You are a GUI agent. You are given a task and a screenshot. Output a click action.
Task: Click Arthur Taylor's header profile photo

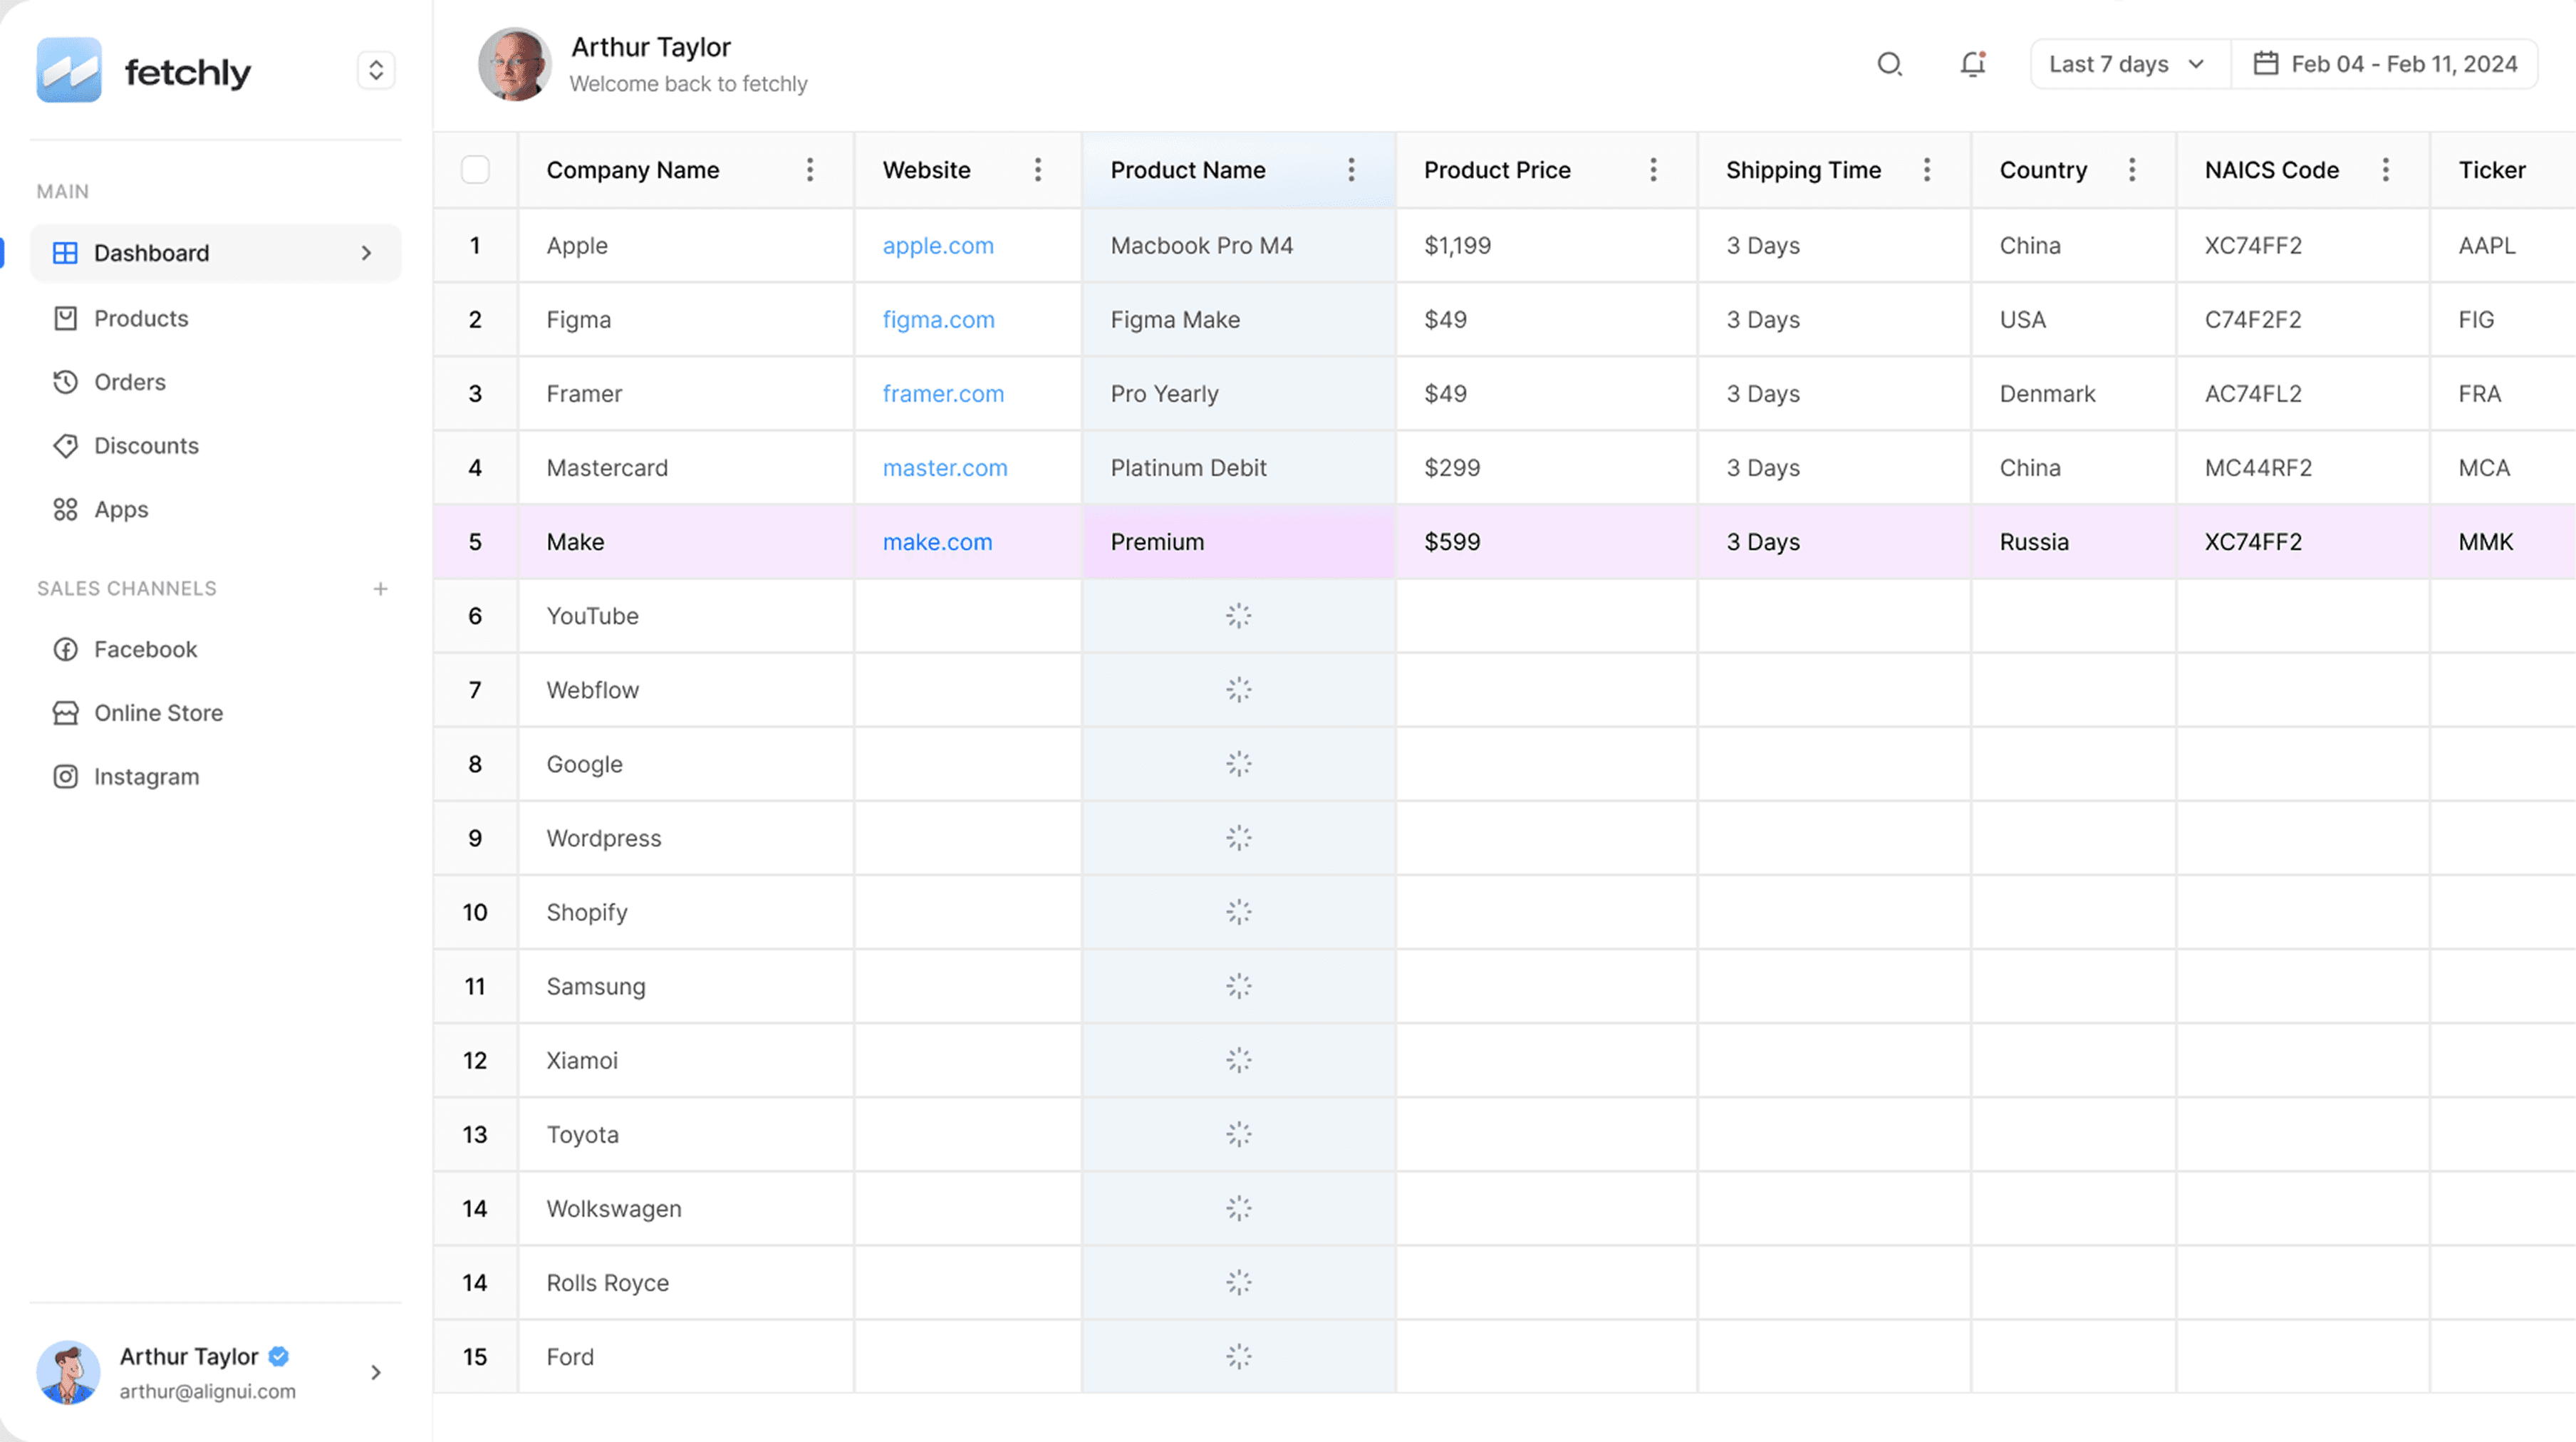pyautogui.click(x=514, y=64)
